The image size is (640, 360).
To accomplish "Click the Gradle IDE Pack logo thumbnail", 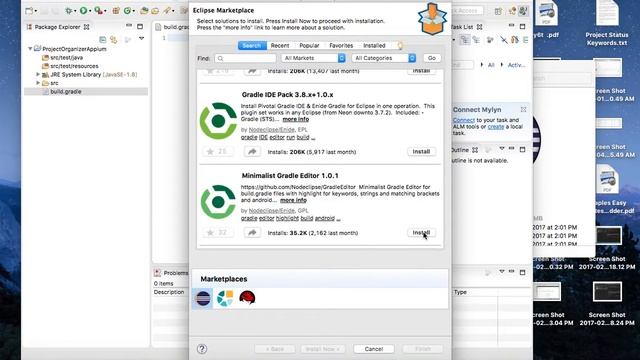I will tap(218, 121).
